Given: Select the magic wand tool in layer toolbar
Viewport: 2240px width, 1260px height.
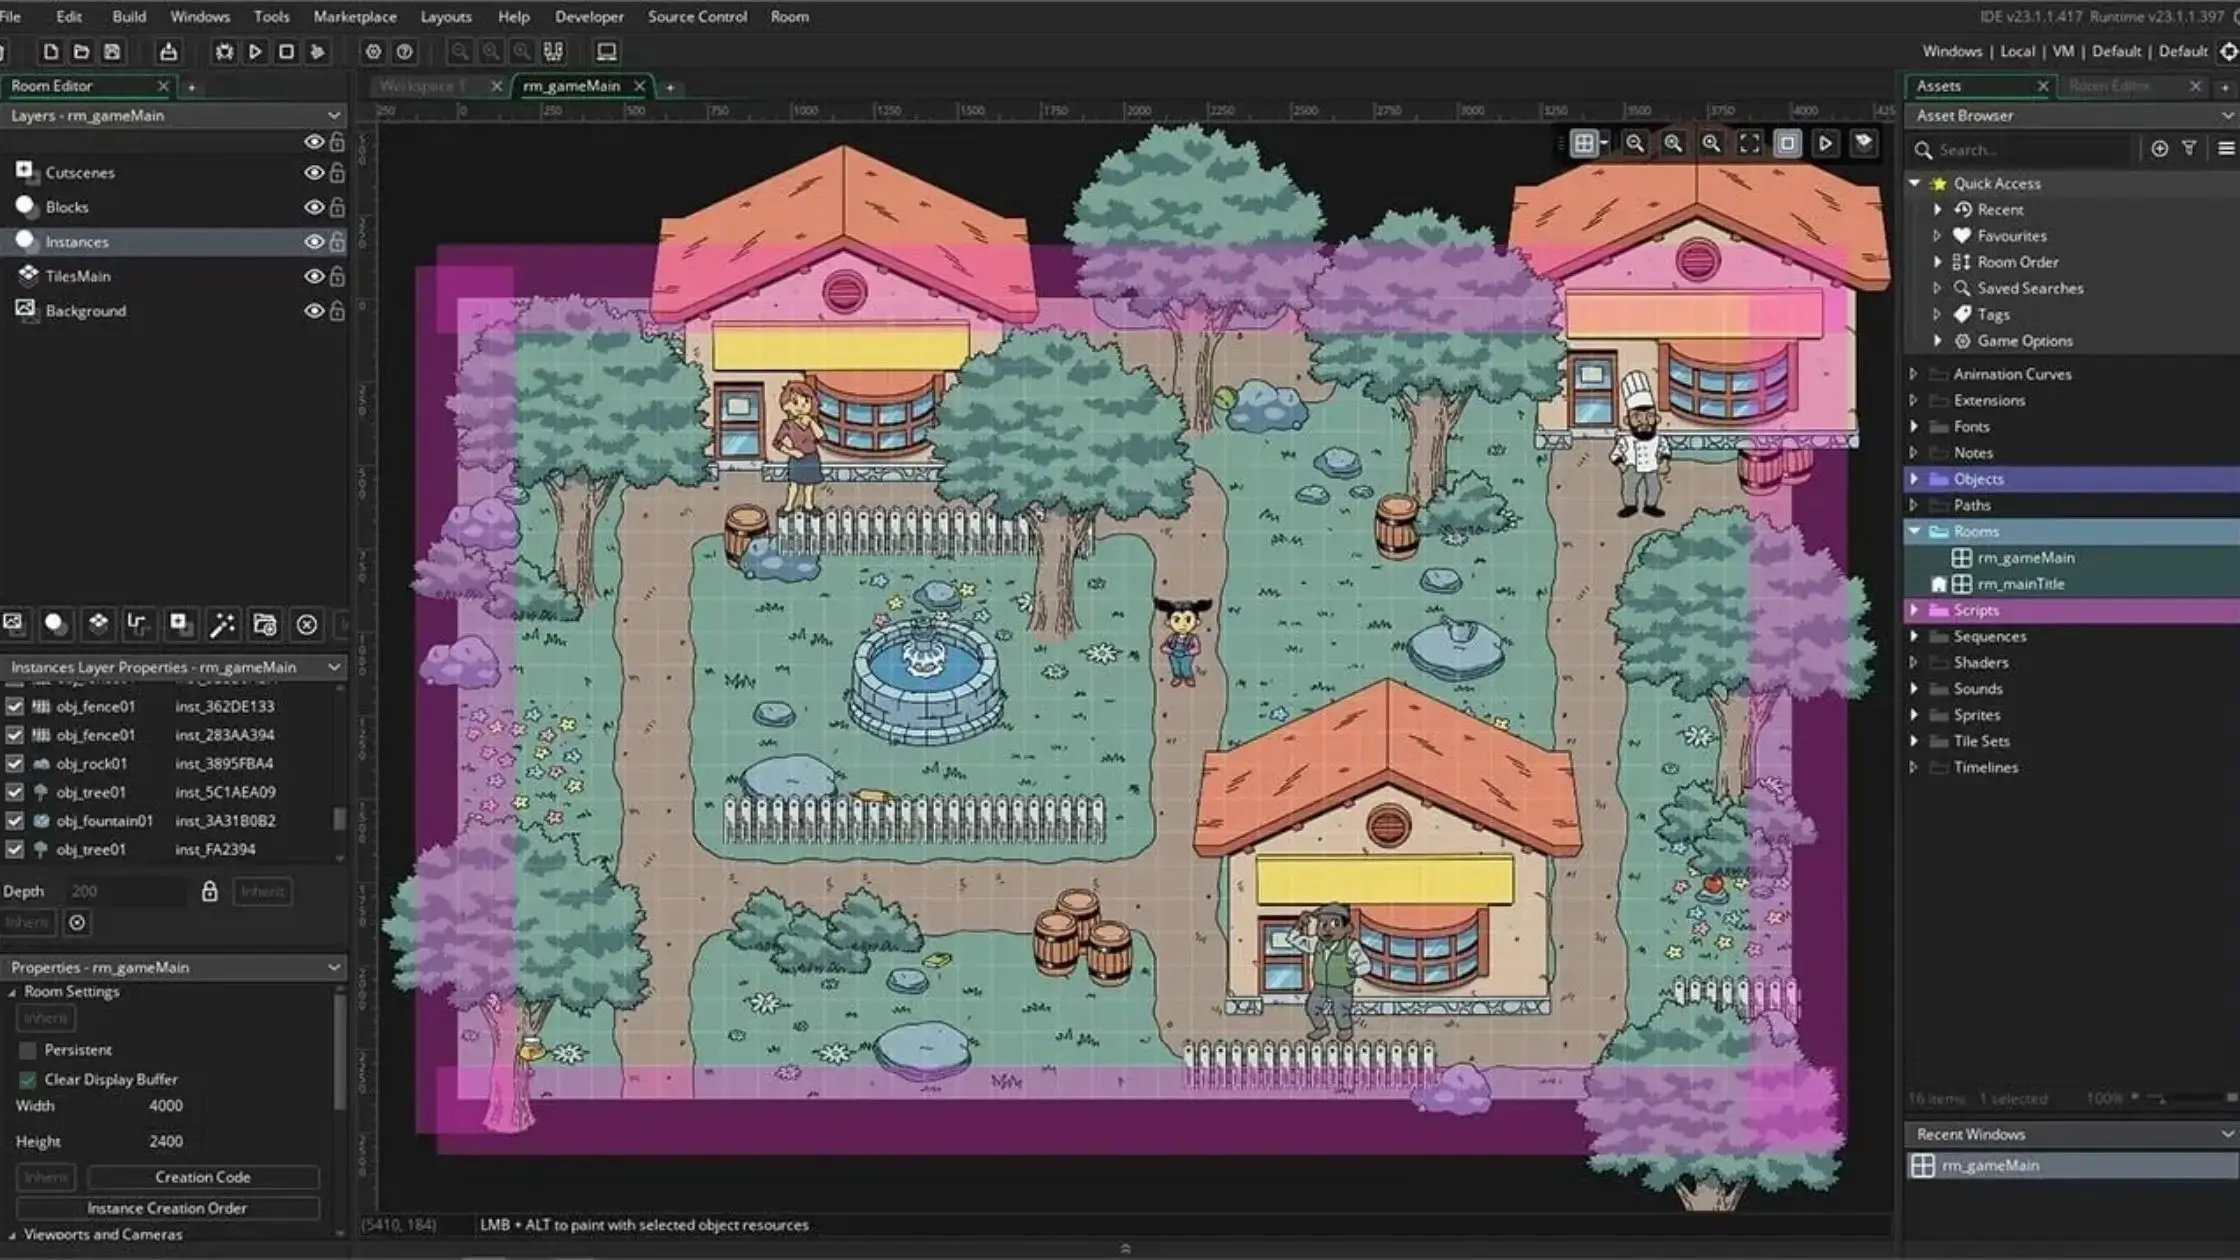Looking at the screenshot, I should [223, 624].
